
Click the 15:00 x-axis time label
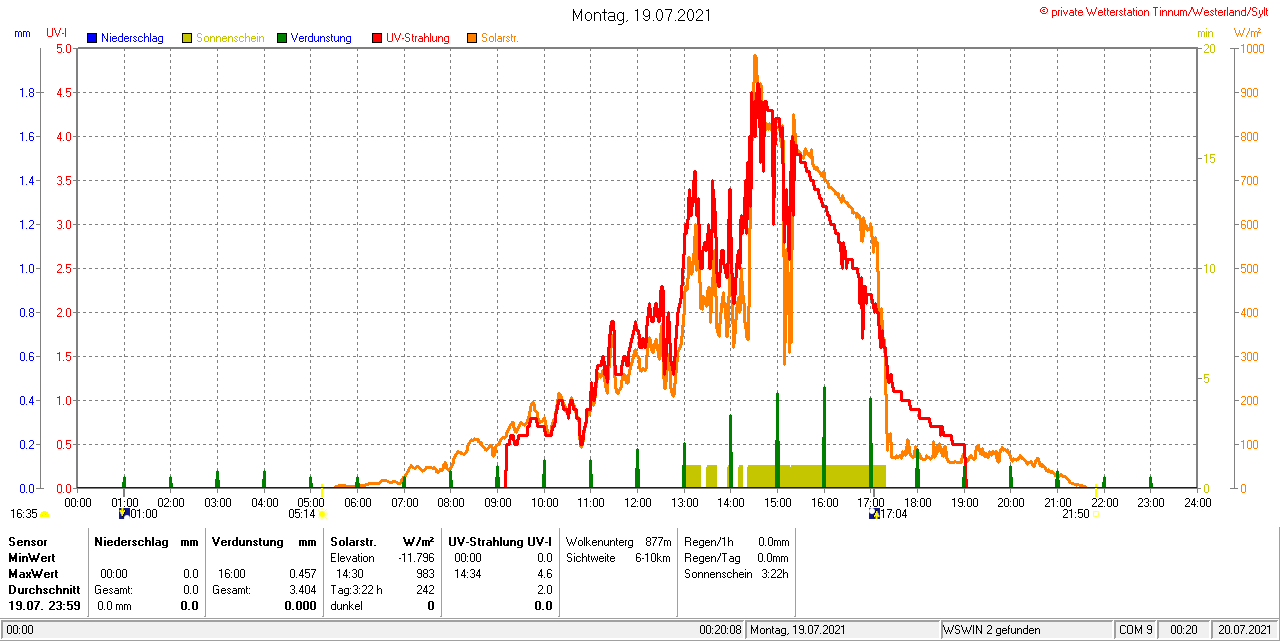[777, 502]
